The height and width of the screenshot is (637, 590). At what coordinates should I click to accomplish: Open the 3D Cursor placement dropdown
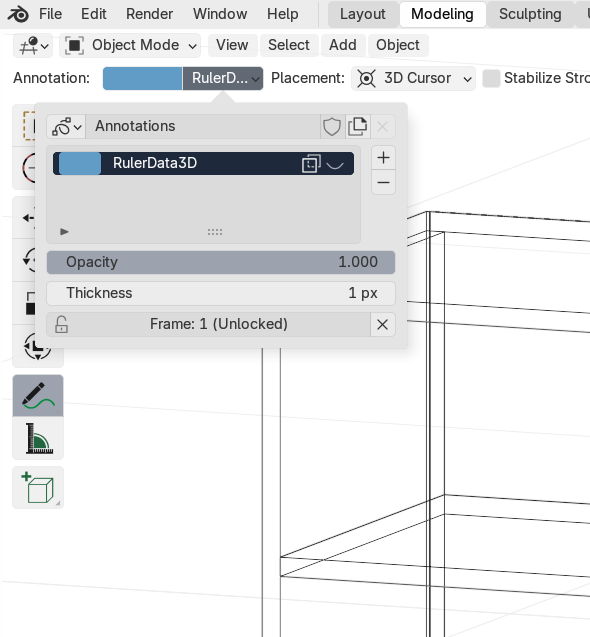tap(413, 78)
